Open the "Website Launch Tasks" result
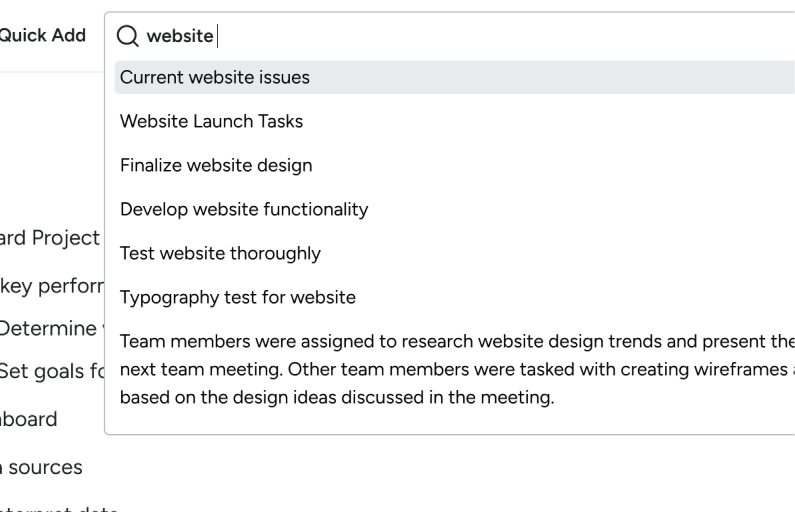Image resolution: width=795 pixels, height=512 pixels. (x=211, y=121)
